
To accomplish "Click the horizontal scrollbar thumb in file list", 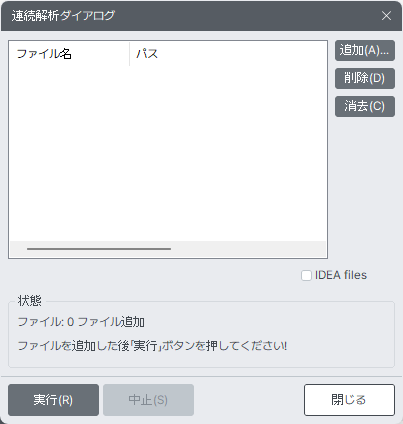I will tap(99, 249).
